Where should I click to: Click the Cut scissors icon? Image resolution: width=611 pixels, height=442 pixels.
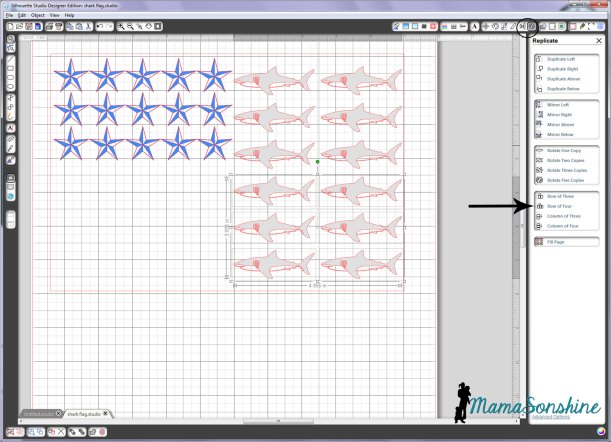[x=88, y=27]
